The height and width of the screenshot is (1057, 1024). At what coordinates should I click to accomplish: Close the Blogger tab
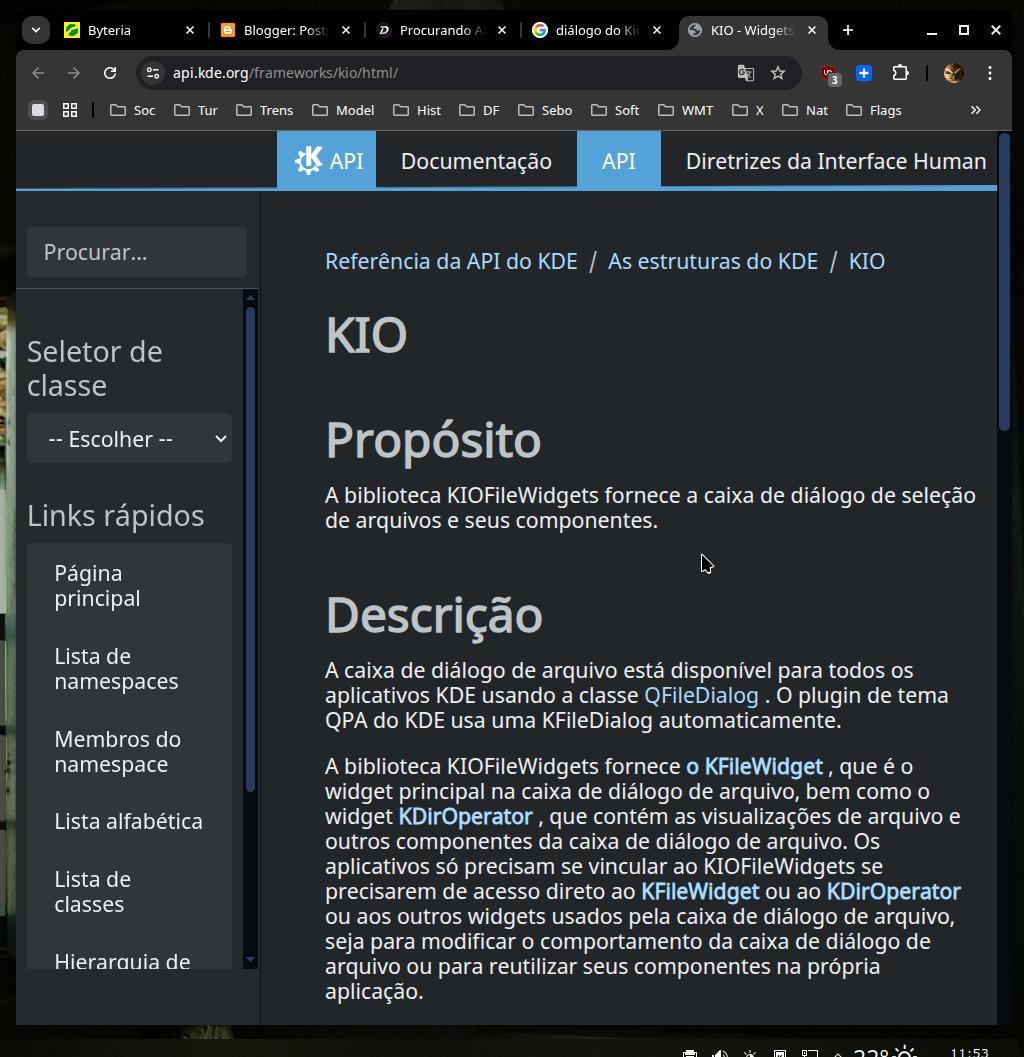(346, 30)
